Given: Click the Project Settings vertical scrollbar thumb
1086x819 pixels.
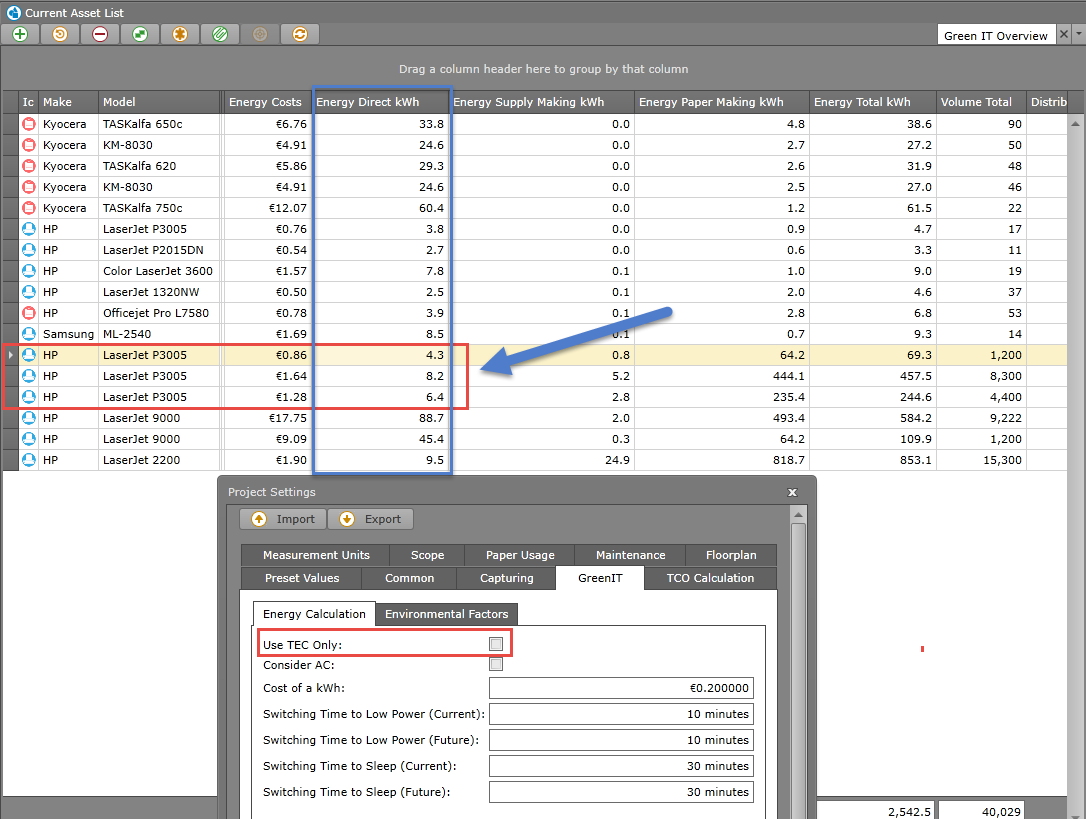Looking at the screenshot, I should (798, 671).
